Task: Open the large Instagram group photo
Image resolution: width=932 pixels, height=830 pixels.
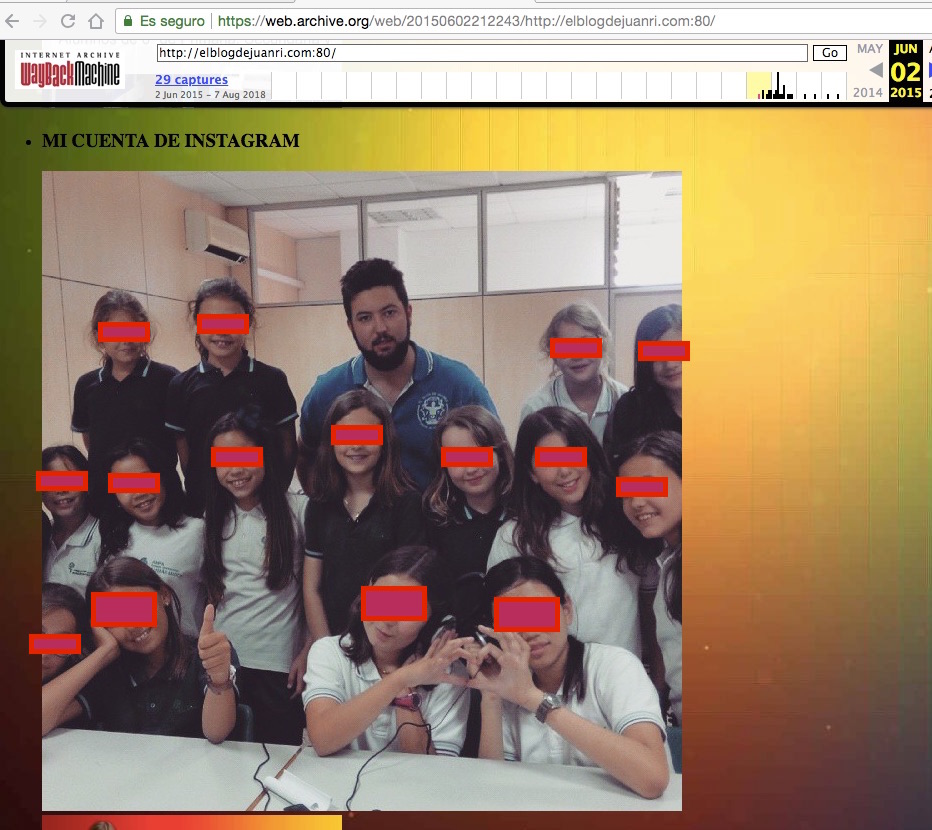Action: pyautogui.click(x=361, y=490)
